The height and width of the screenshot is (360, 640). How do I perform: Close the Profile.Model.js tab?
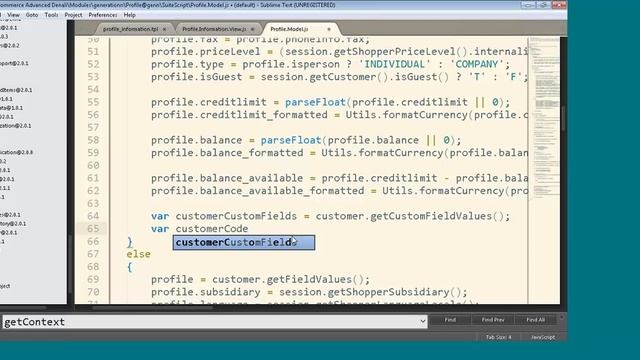click(329, 29)
